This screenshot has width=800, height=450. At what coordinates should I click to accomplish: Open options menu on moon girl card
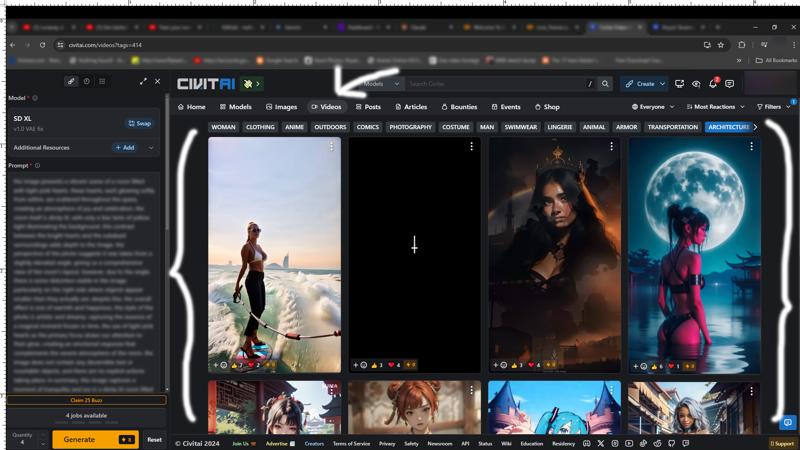752,146
